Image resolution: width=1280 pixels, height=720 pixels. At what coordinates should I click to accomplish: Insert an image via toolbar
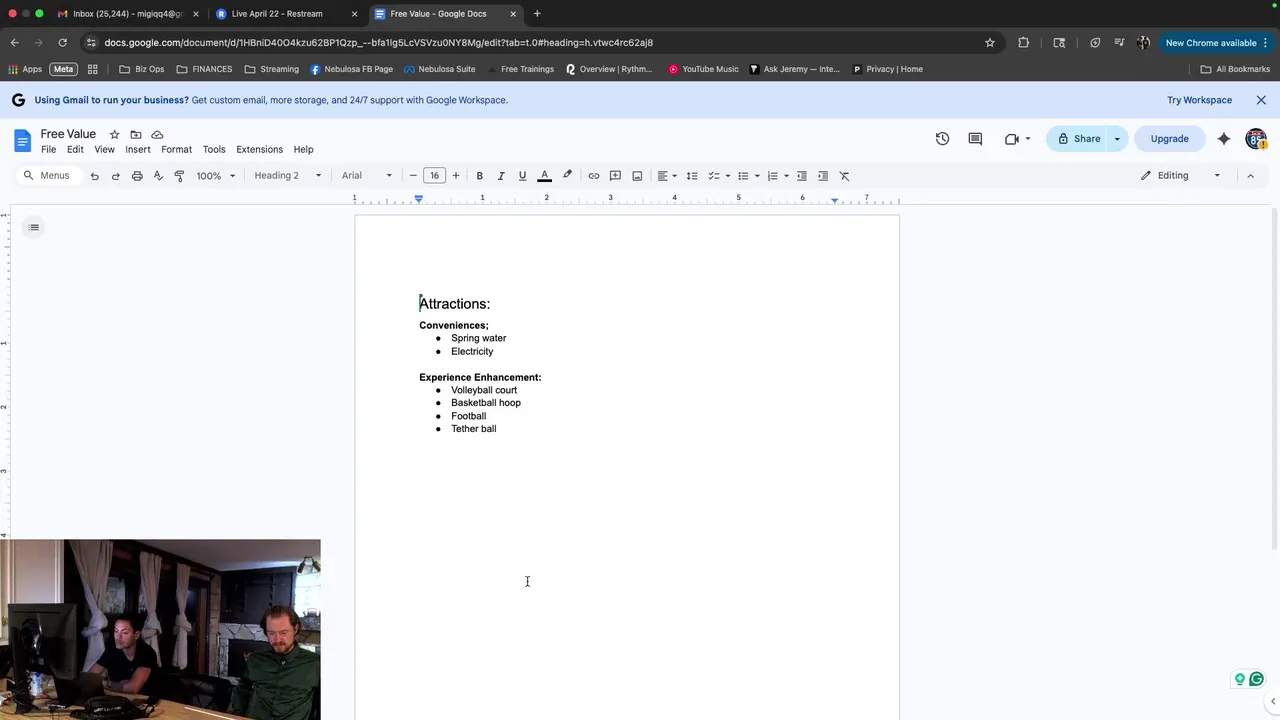point(637,176)
